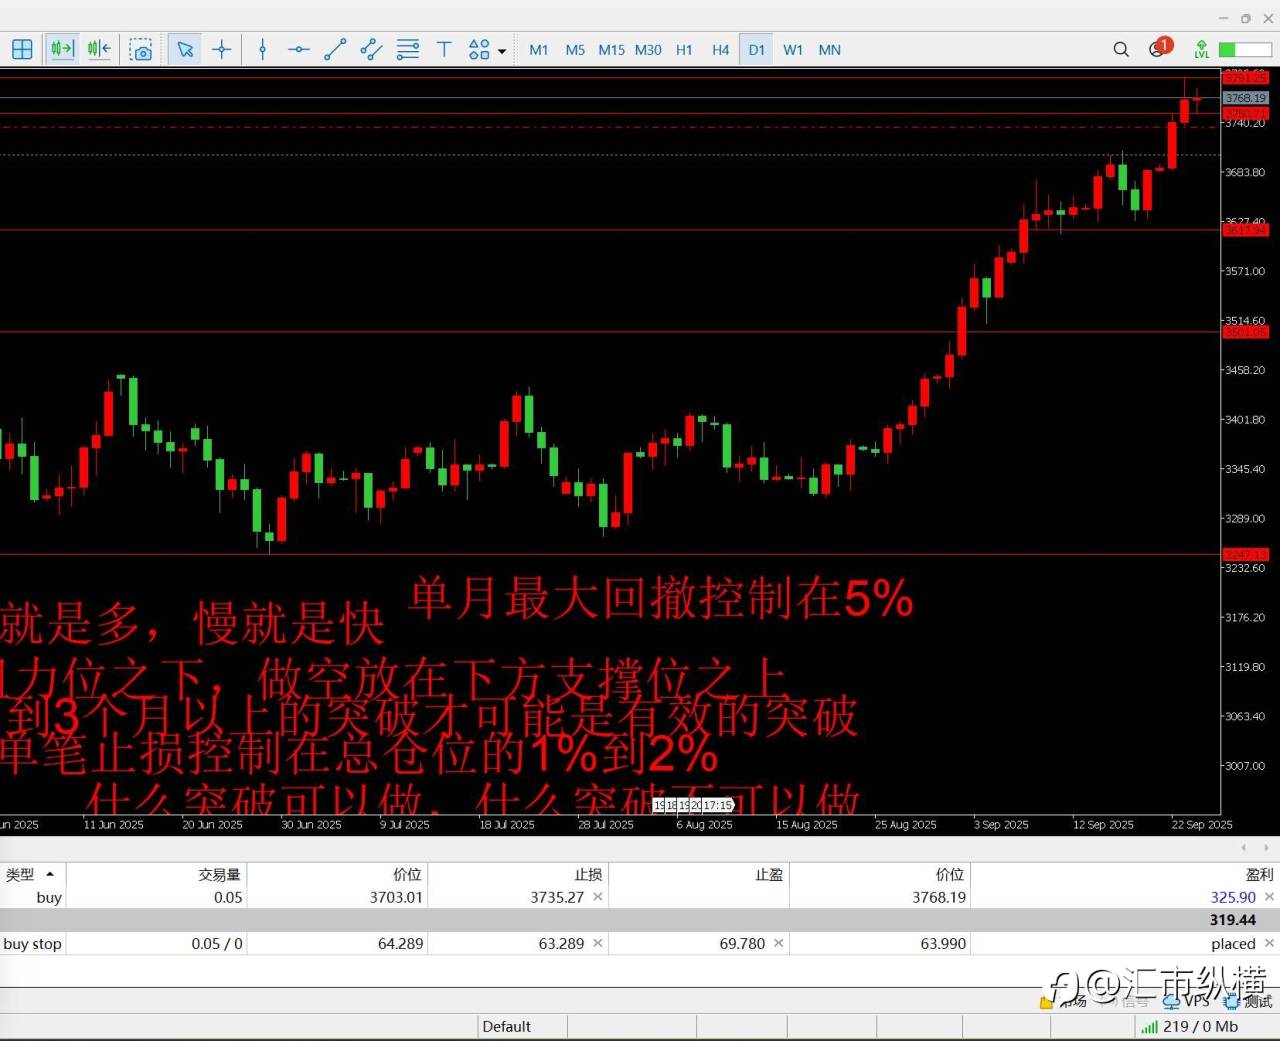Screen dimensions: 1280x1041
Task: Close the buy position at 325.90 profit
Action: [x=1269, y=897]
